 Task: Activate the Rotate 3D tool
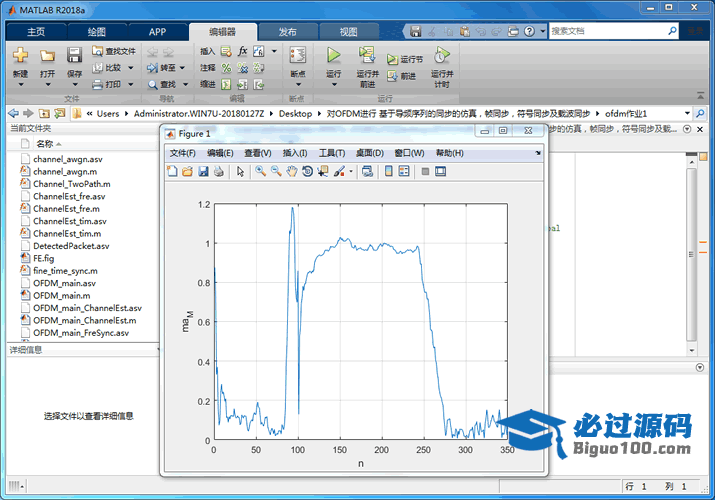click(307, 172)
